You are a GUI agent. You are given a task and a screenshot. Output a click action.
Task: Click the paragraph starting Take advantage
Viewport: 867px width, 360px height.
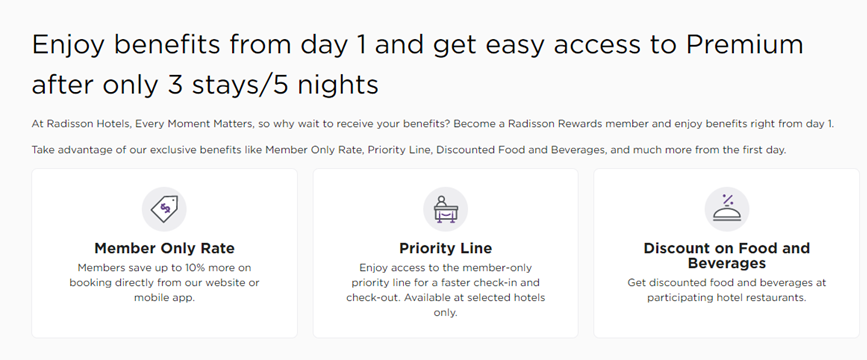(x=409, y=150)
